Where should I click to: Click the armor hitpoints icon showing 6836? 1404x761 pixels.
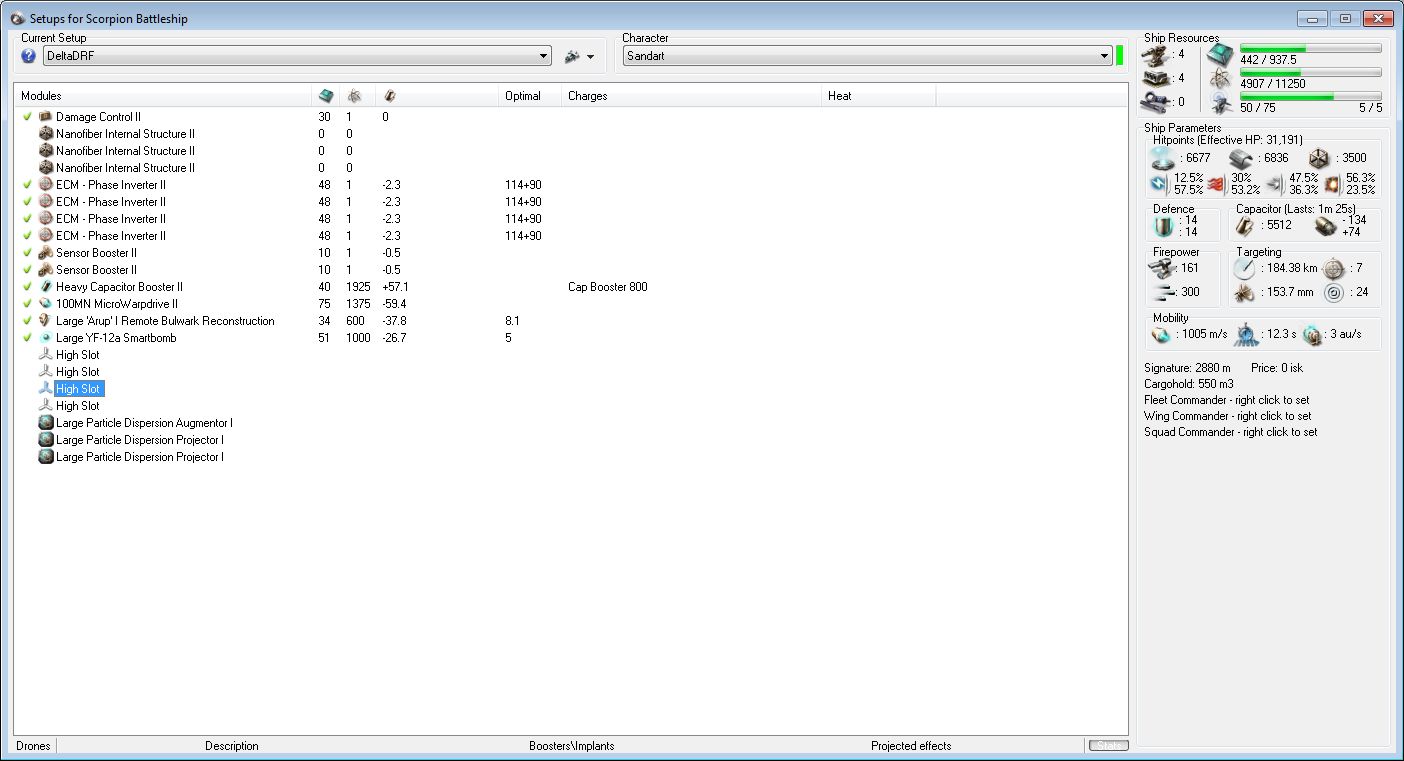[1242, 158]
